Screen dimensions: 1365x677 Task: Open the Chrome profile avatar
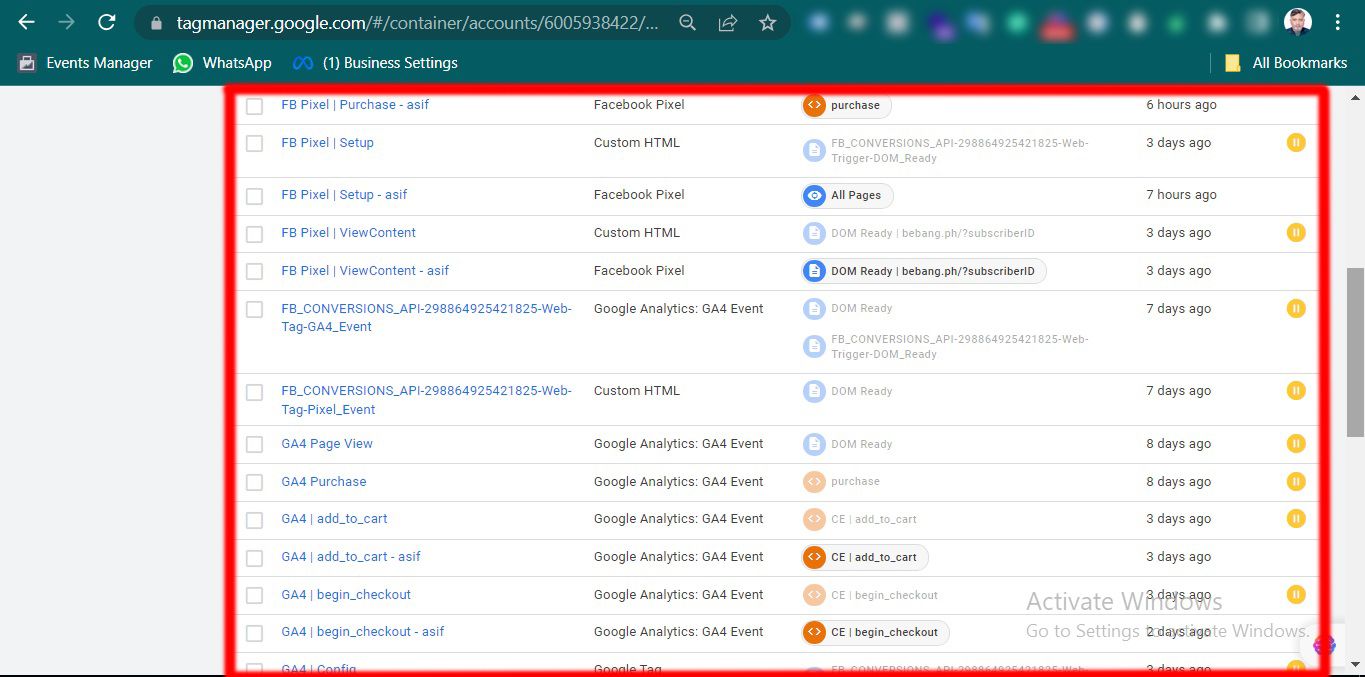tap(1298, 22)
